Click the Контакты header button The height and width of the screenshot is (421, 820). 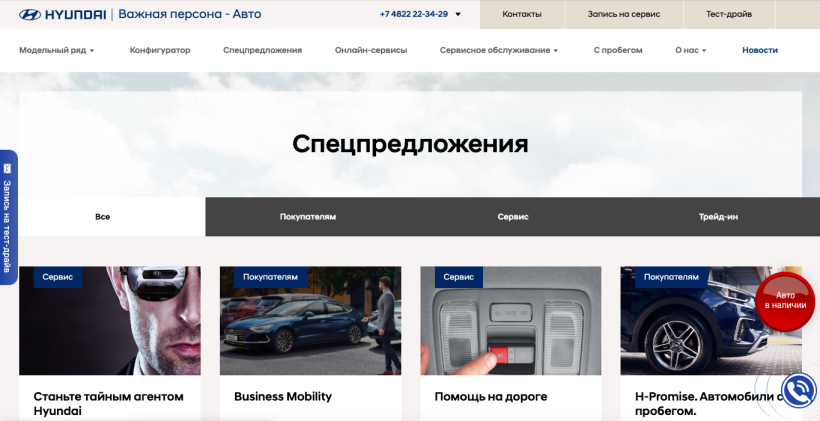click(522, 14)
